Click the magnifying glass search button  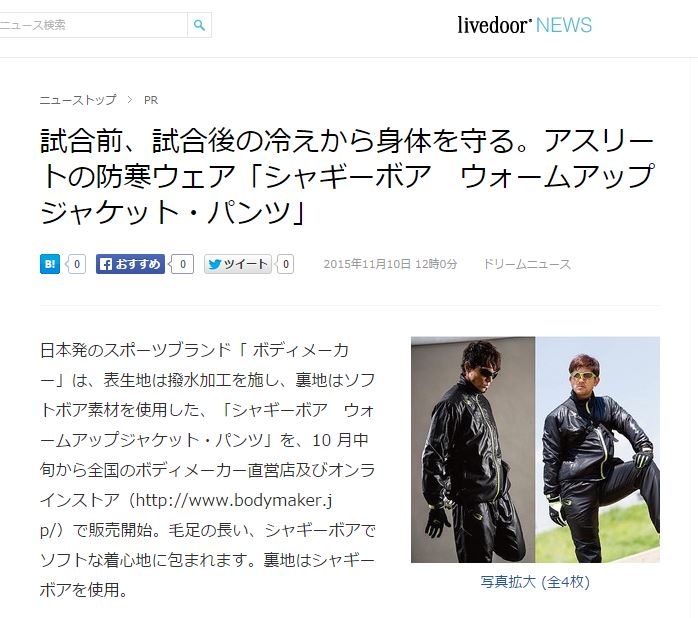(x=199, y=25)
